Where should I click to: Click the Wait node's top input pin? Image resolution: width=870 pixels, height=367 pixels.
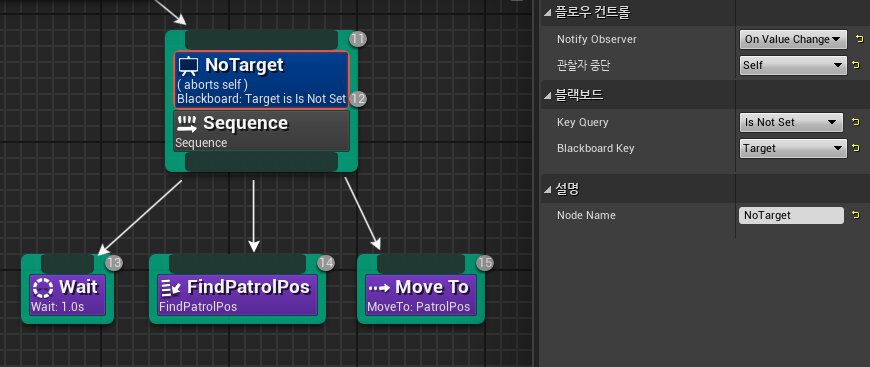(x=68, y=264)
